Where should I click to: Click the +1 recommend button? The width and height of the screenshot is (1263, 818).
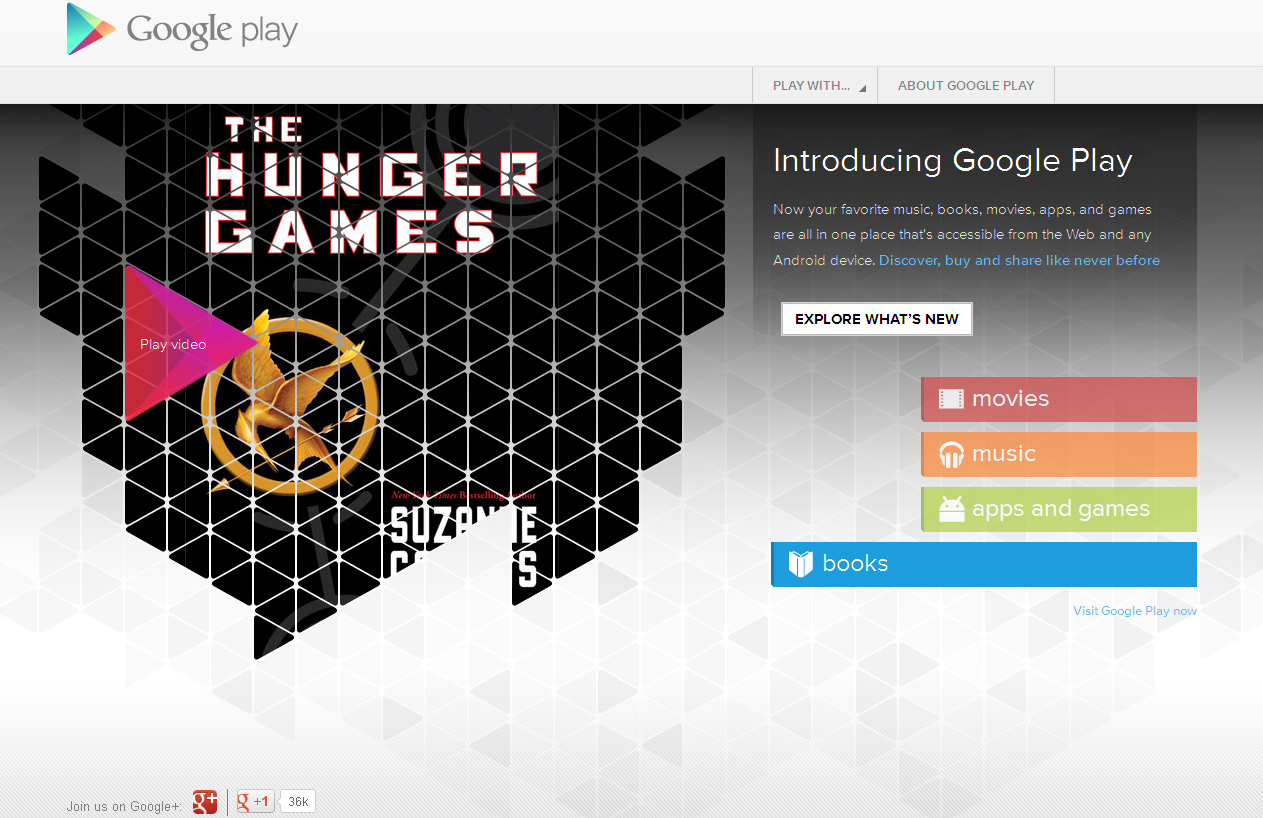255,802
